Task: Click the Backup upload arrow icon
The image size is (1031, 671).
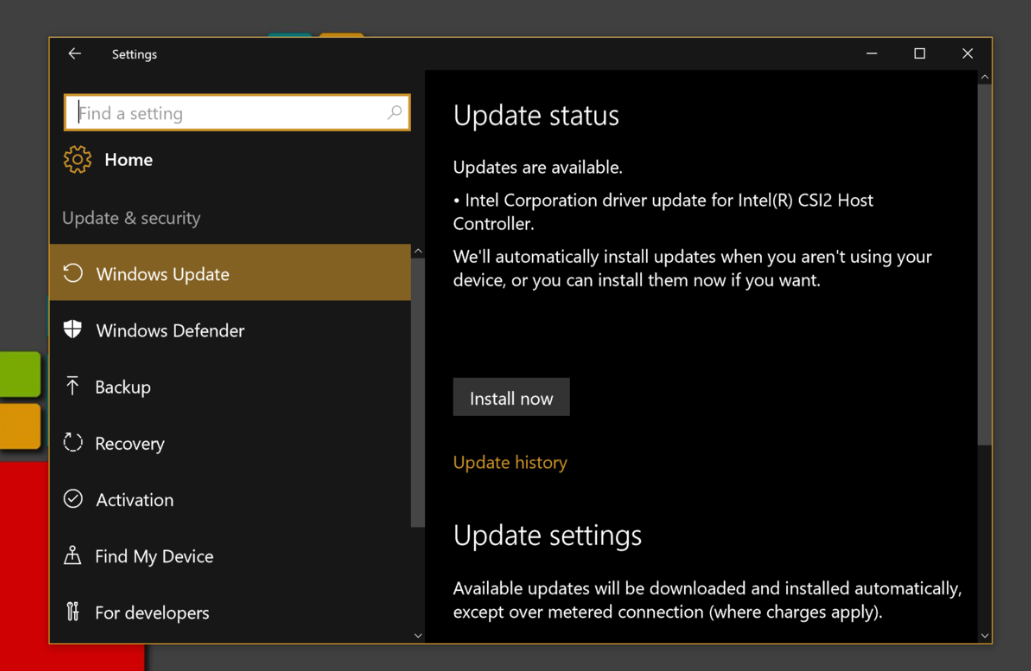Action: point(72,385)
